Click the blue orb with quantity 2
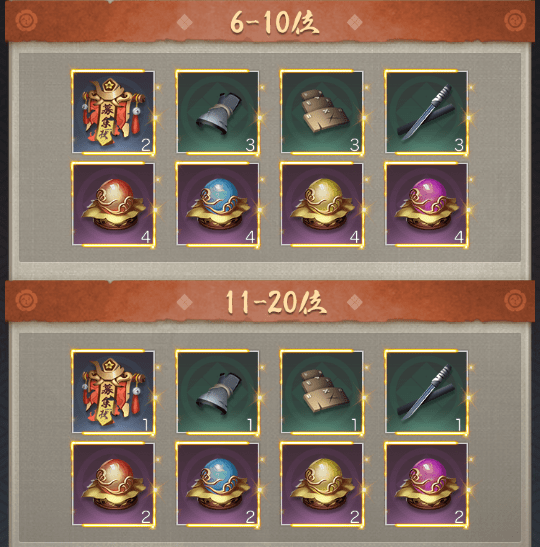Viewport: 540px width, 547px height. (x=218, y=484)
